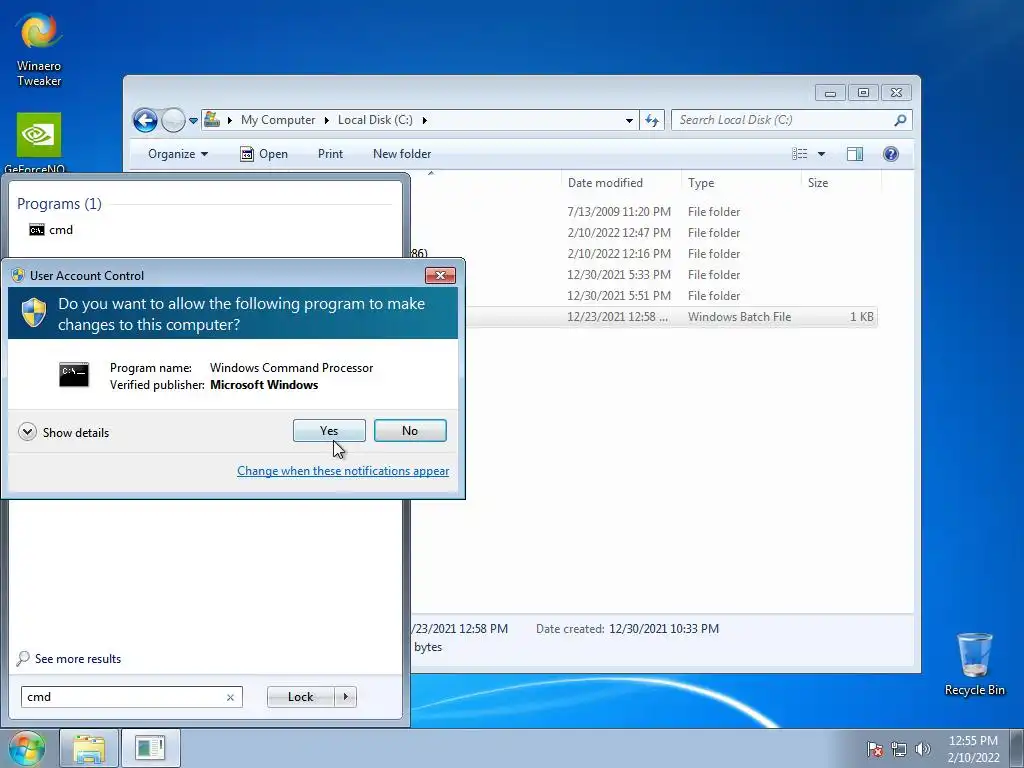Open Change when these notifications appear link

tap(343, 471)
